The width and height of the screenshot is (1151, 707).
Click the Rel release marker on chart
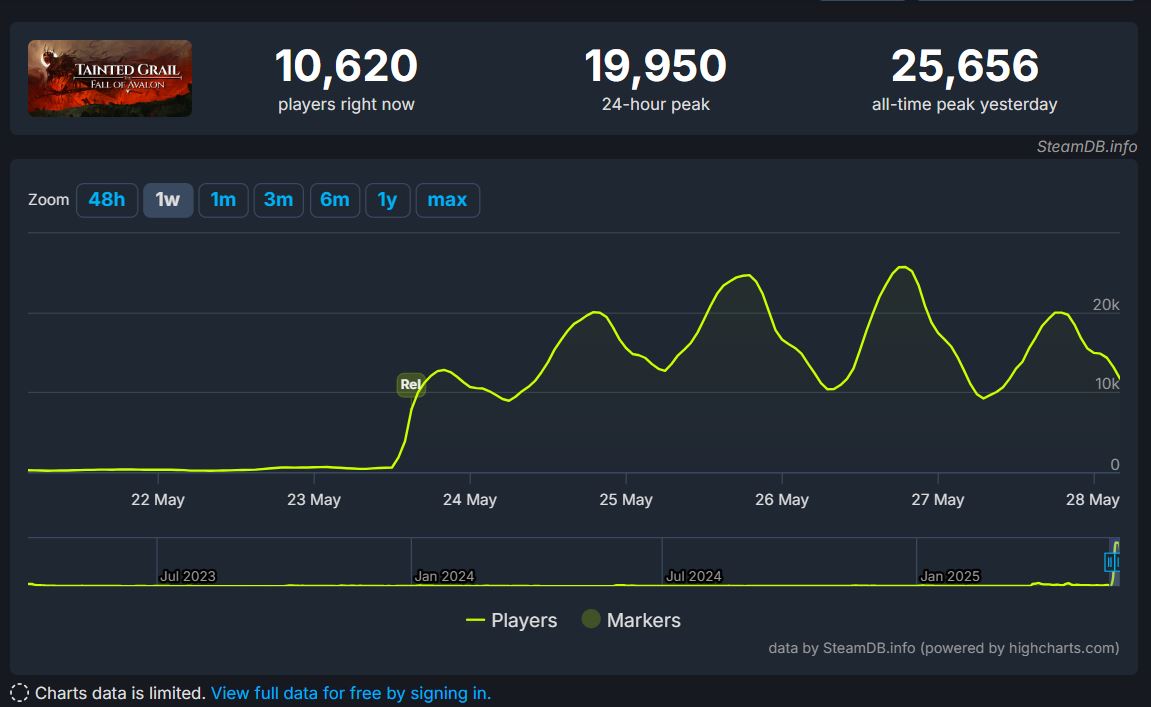[410, 384]
